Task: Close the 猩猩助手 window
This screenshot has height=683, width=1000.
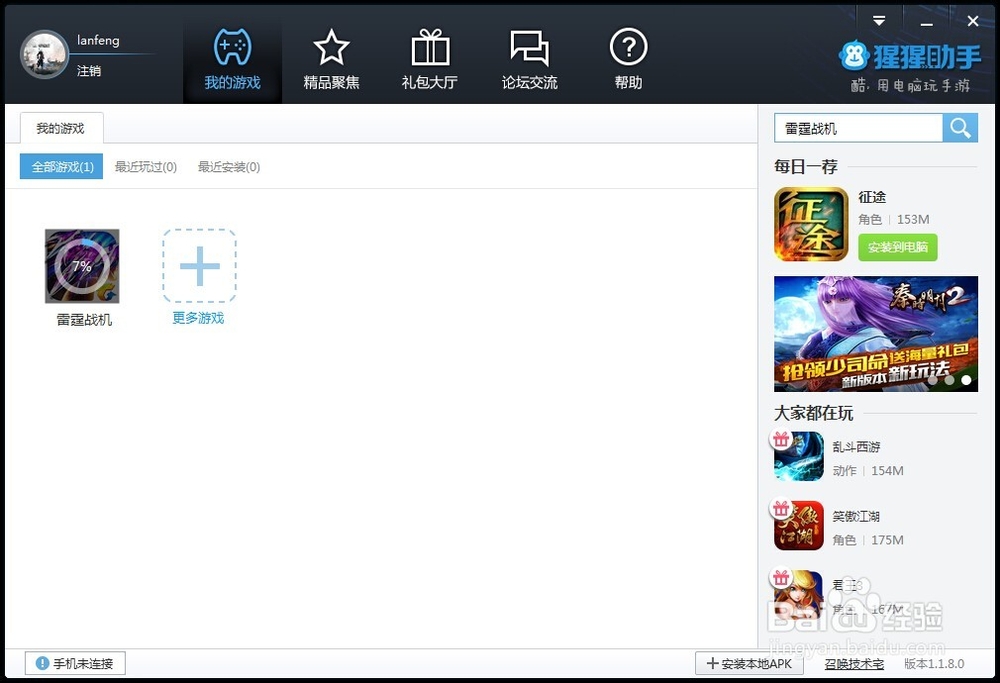Action: (x=973, y=21)
